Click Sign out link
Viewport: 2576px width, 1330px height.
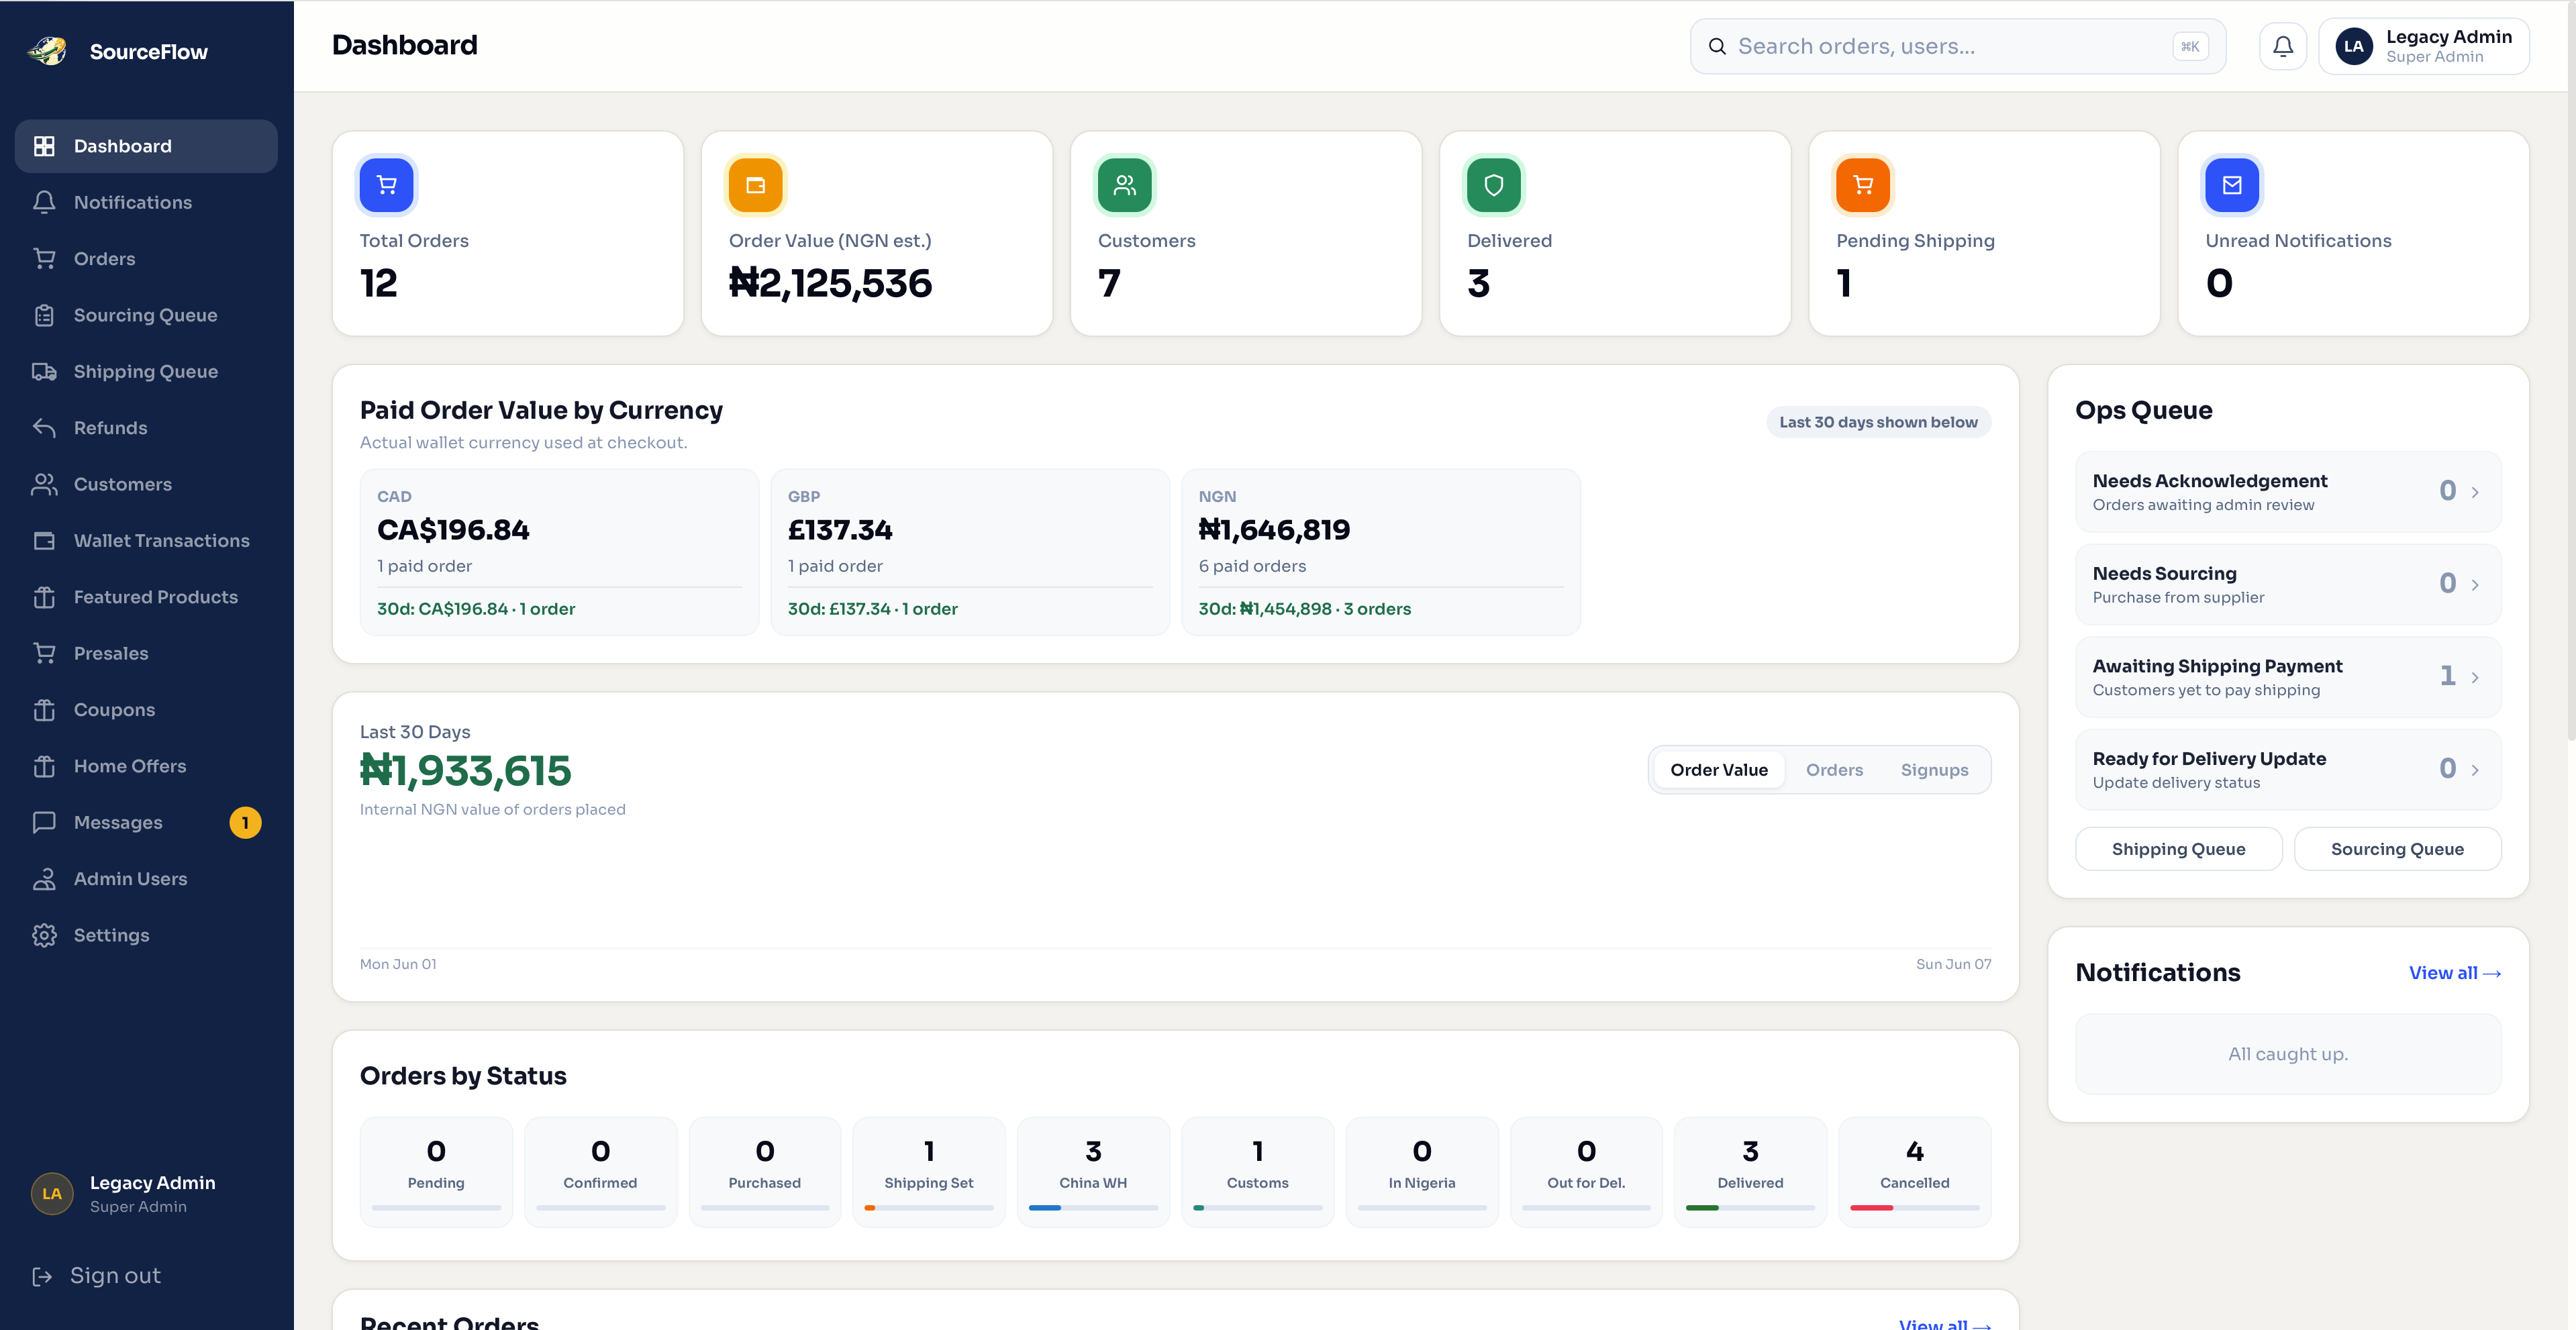pyautogui.click(x=96, y=1276)
